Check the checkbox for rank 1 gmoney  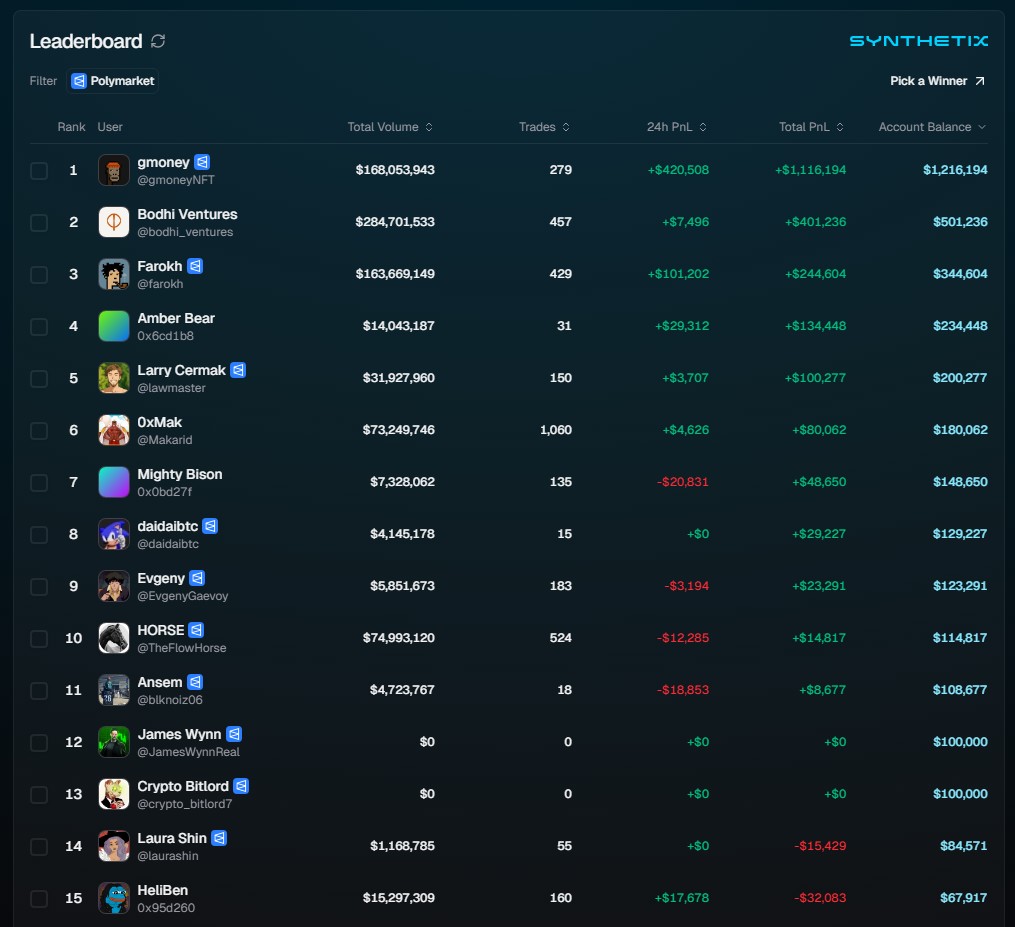click(x=39, y=170)
